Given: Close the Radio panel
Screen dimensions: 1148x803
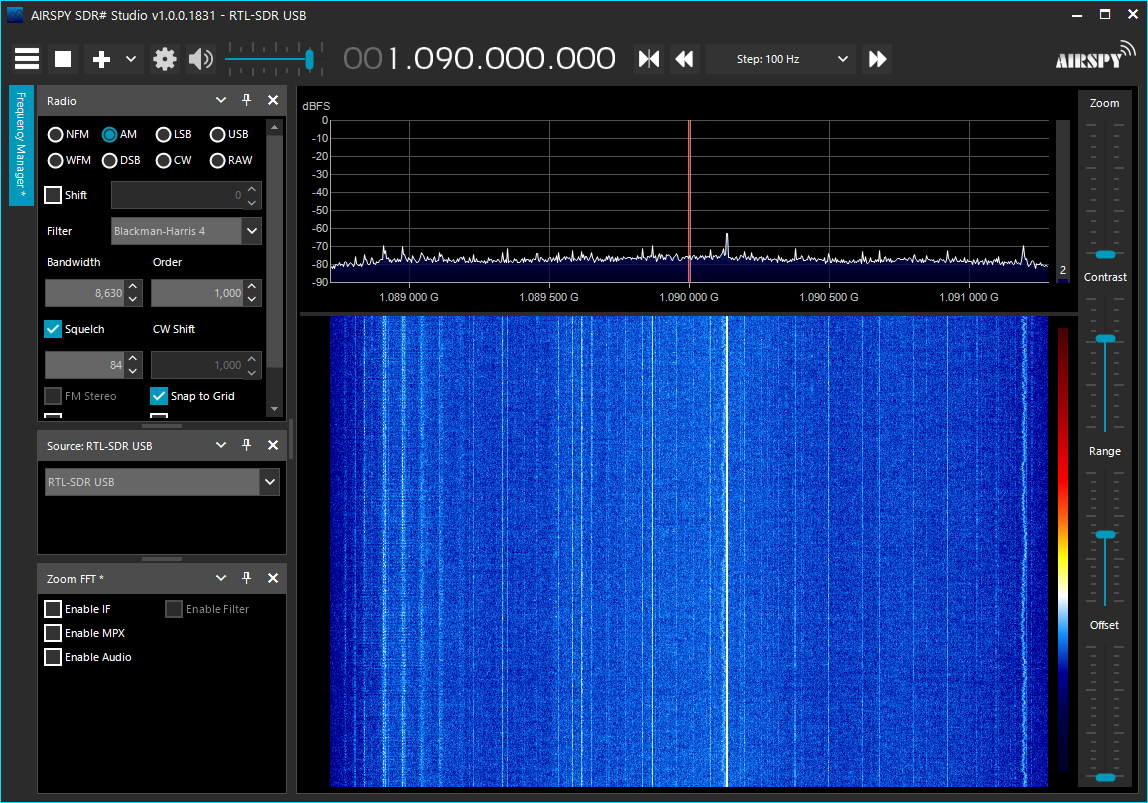Looking at the screenshot, I should coord(273,100).
